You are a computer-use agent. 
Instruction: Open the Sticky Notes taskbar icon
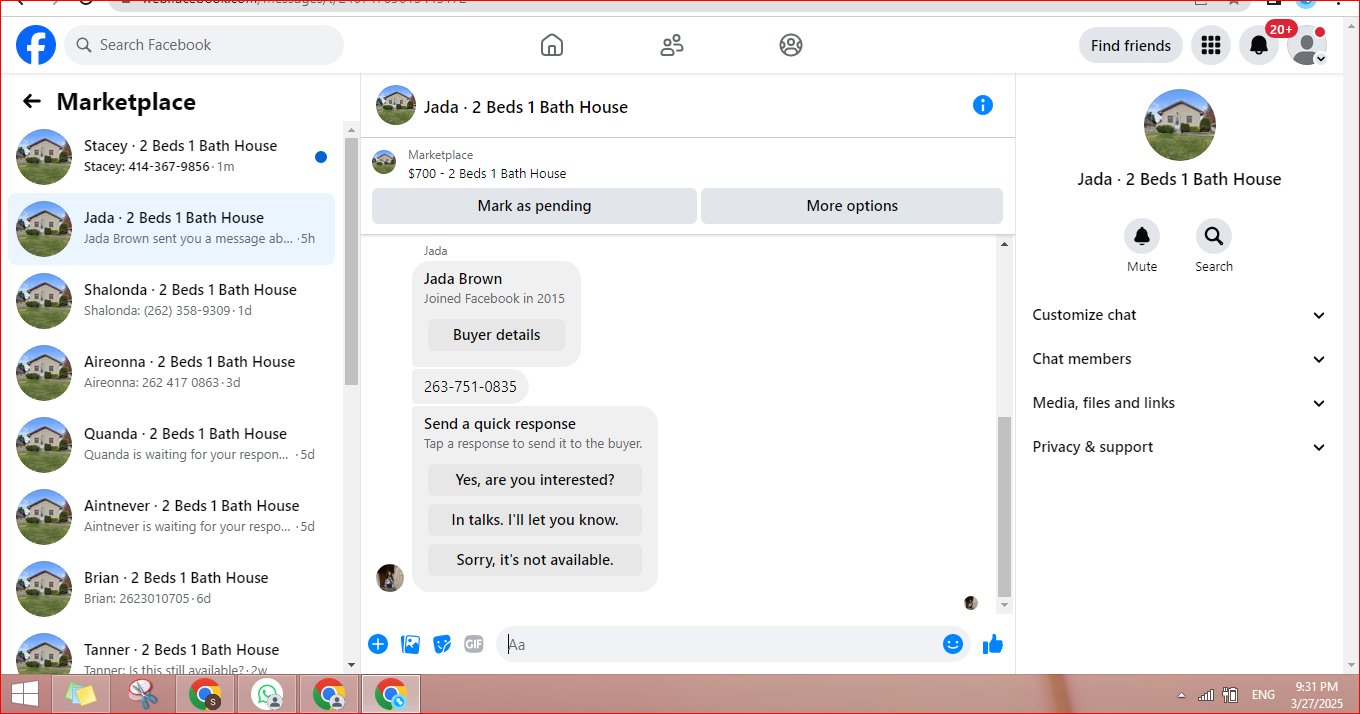[81, 694]
